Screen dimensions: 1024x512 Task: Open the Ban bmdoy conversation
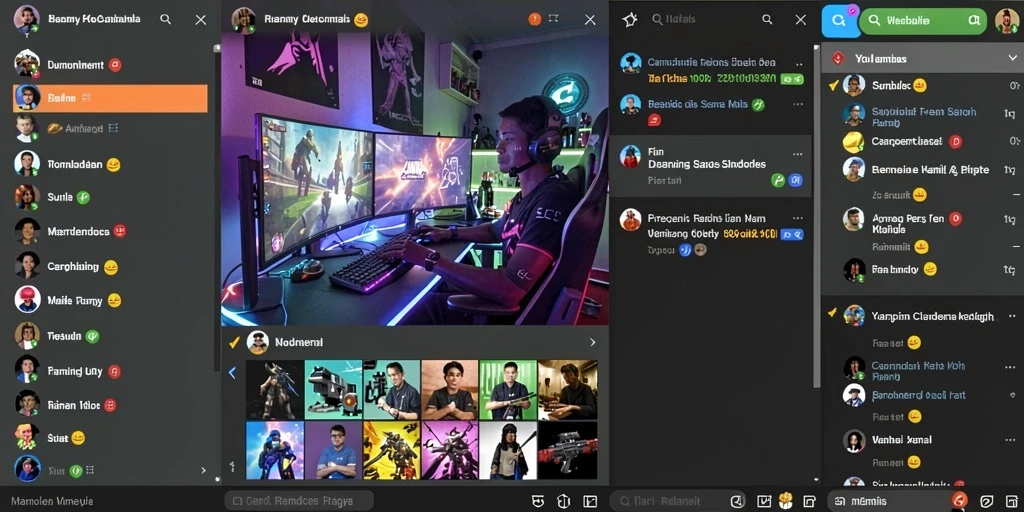coord(895,269)
